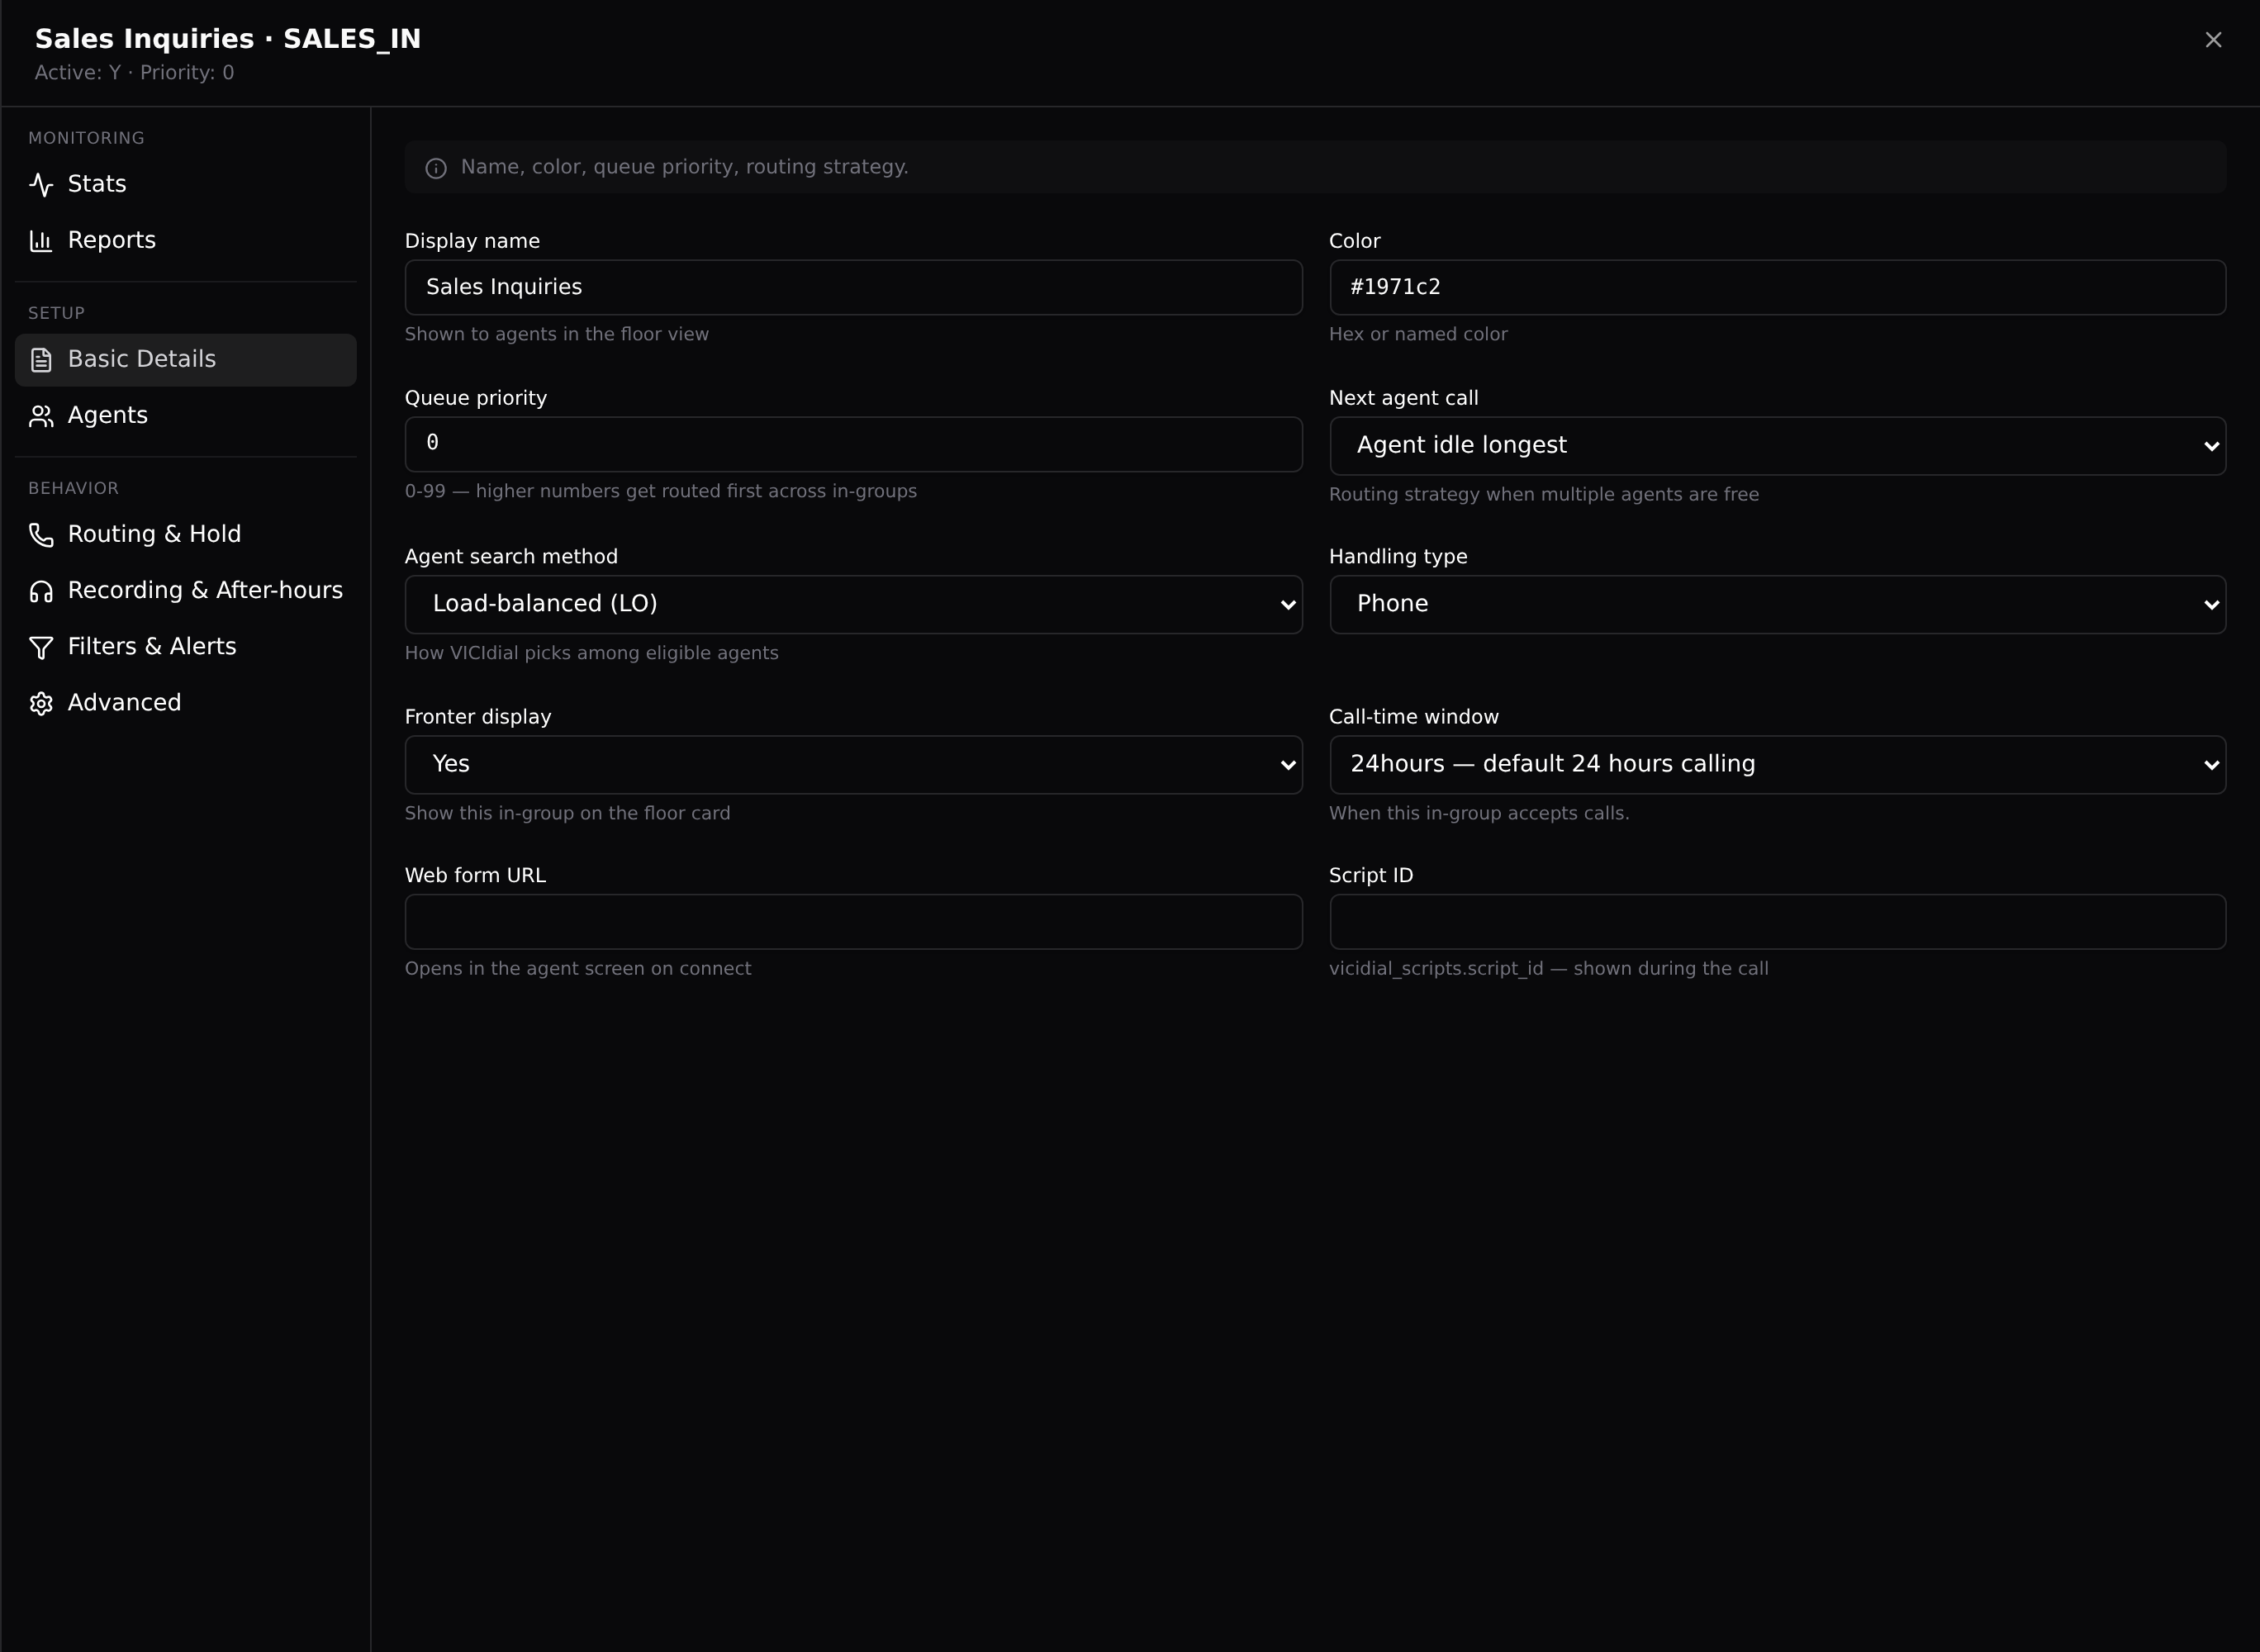Screen dimensions: 2260x1652
Task: Click 'When this in-group accepts calls.' text
Action: [x=1479, y=814]
